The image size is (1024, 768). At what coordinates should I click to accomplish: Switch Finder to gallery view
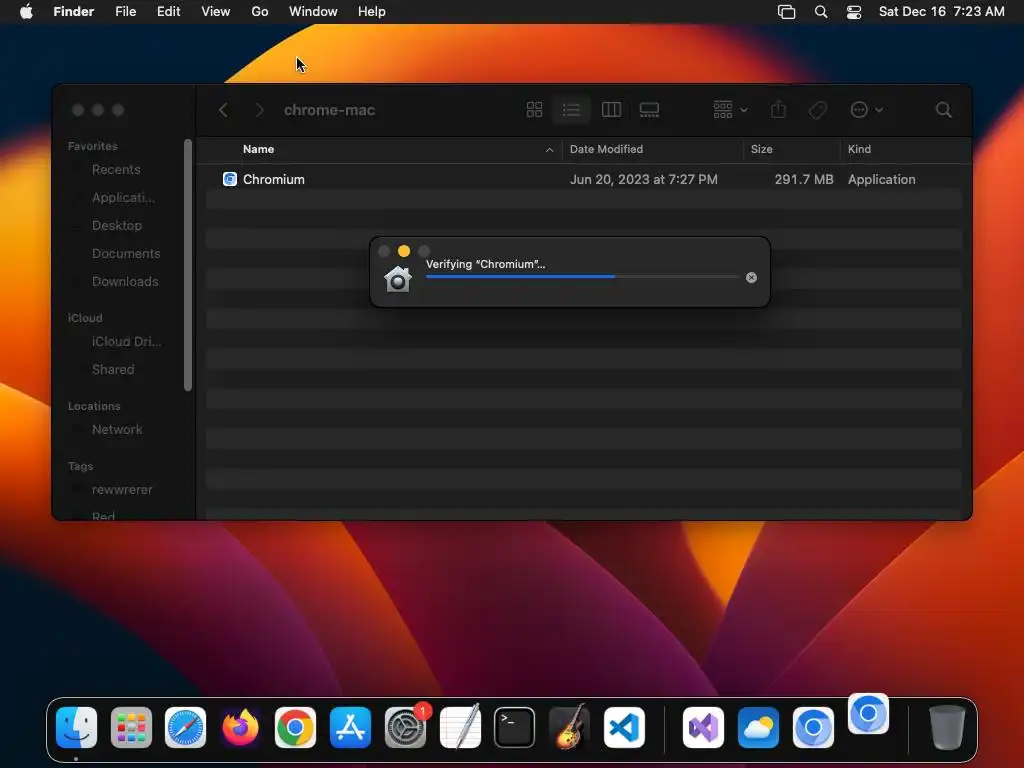tap(649, 110)
